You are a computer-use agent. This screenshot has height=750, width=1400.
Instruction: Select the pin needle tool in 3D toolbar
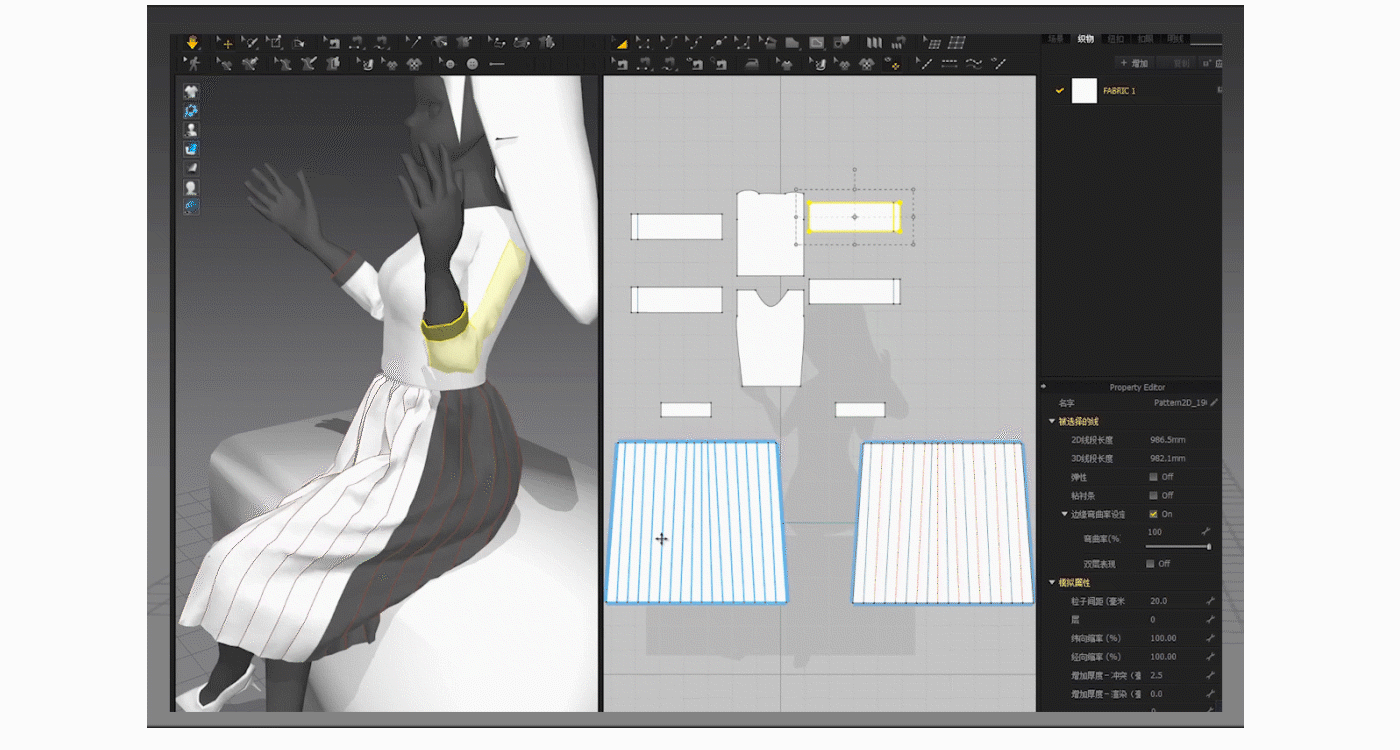[x=413, y=43]
